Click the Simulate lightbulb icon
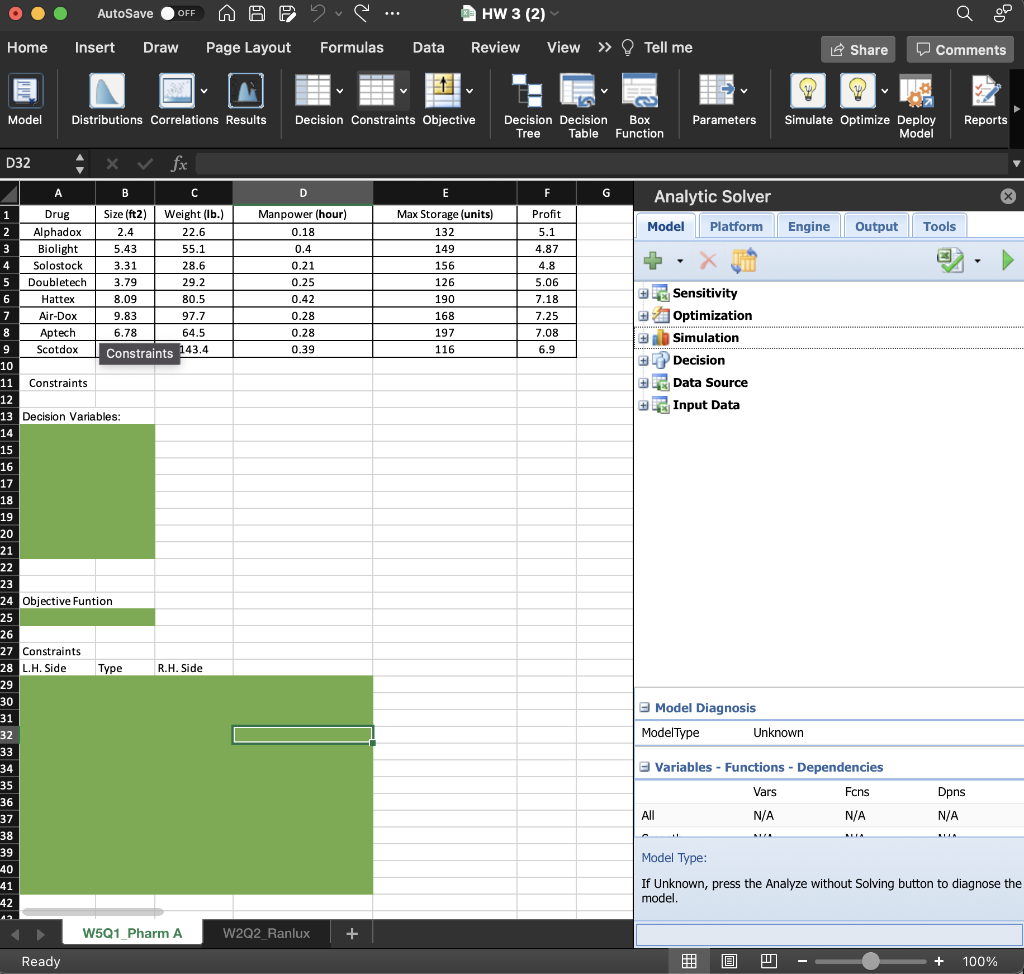 (808, 92)
